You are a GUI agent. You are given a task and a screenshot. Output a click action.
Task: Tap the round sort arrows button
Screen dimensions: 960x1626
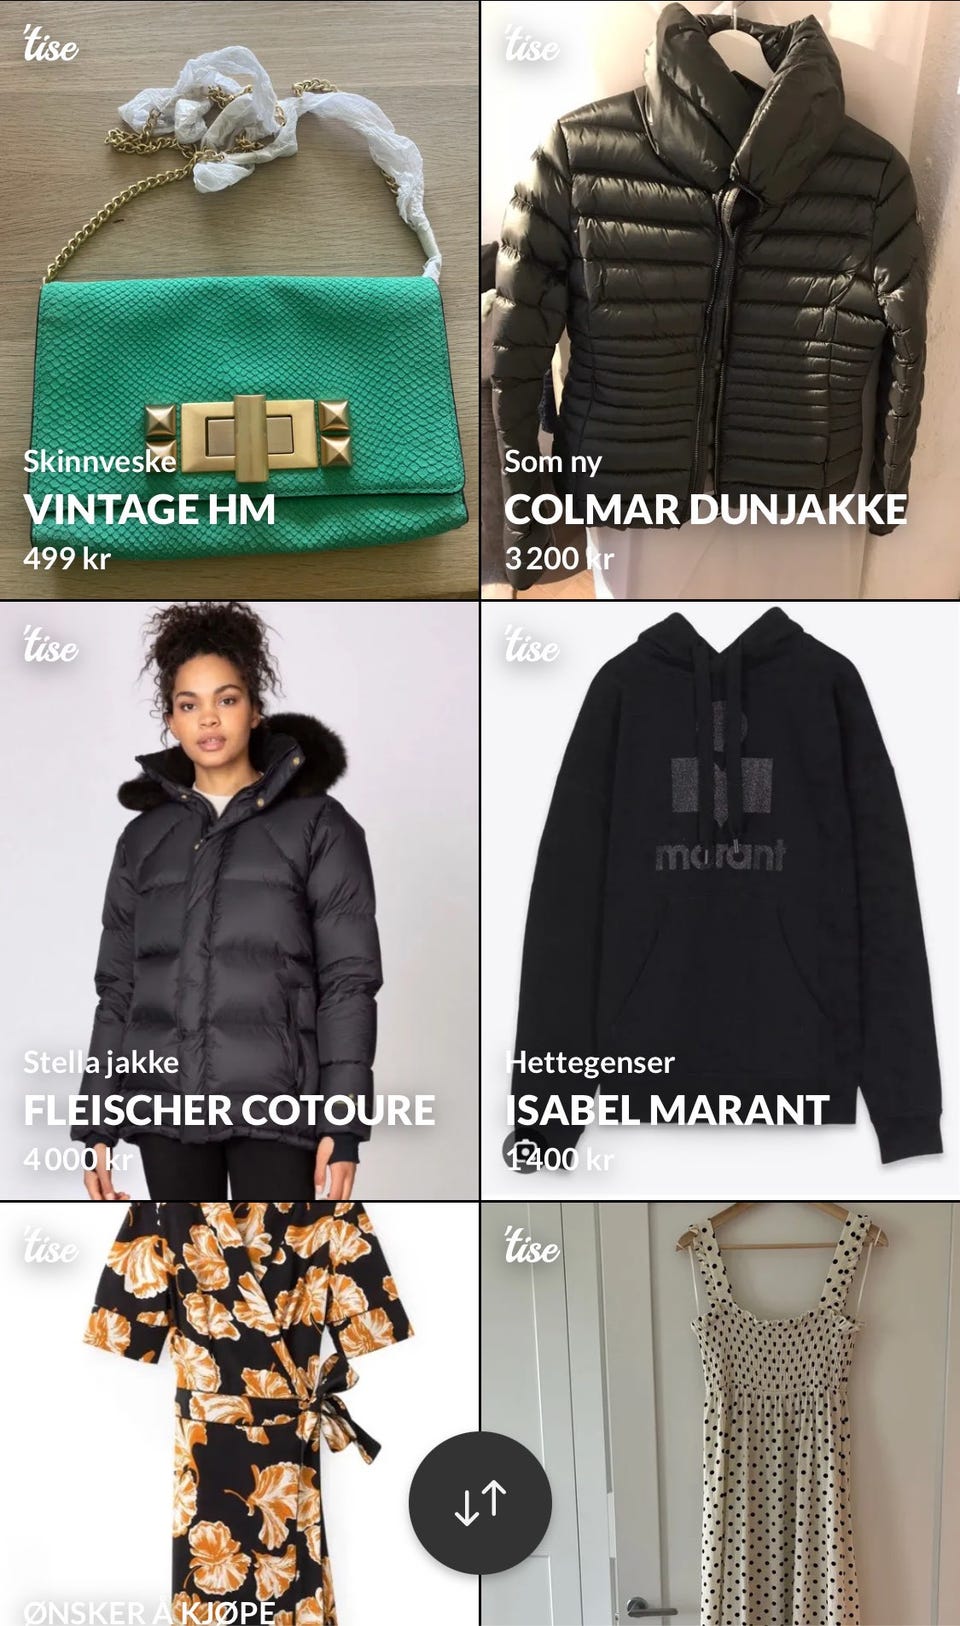(480, 1503)
